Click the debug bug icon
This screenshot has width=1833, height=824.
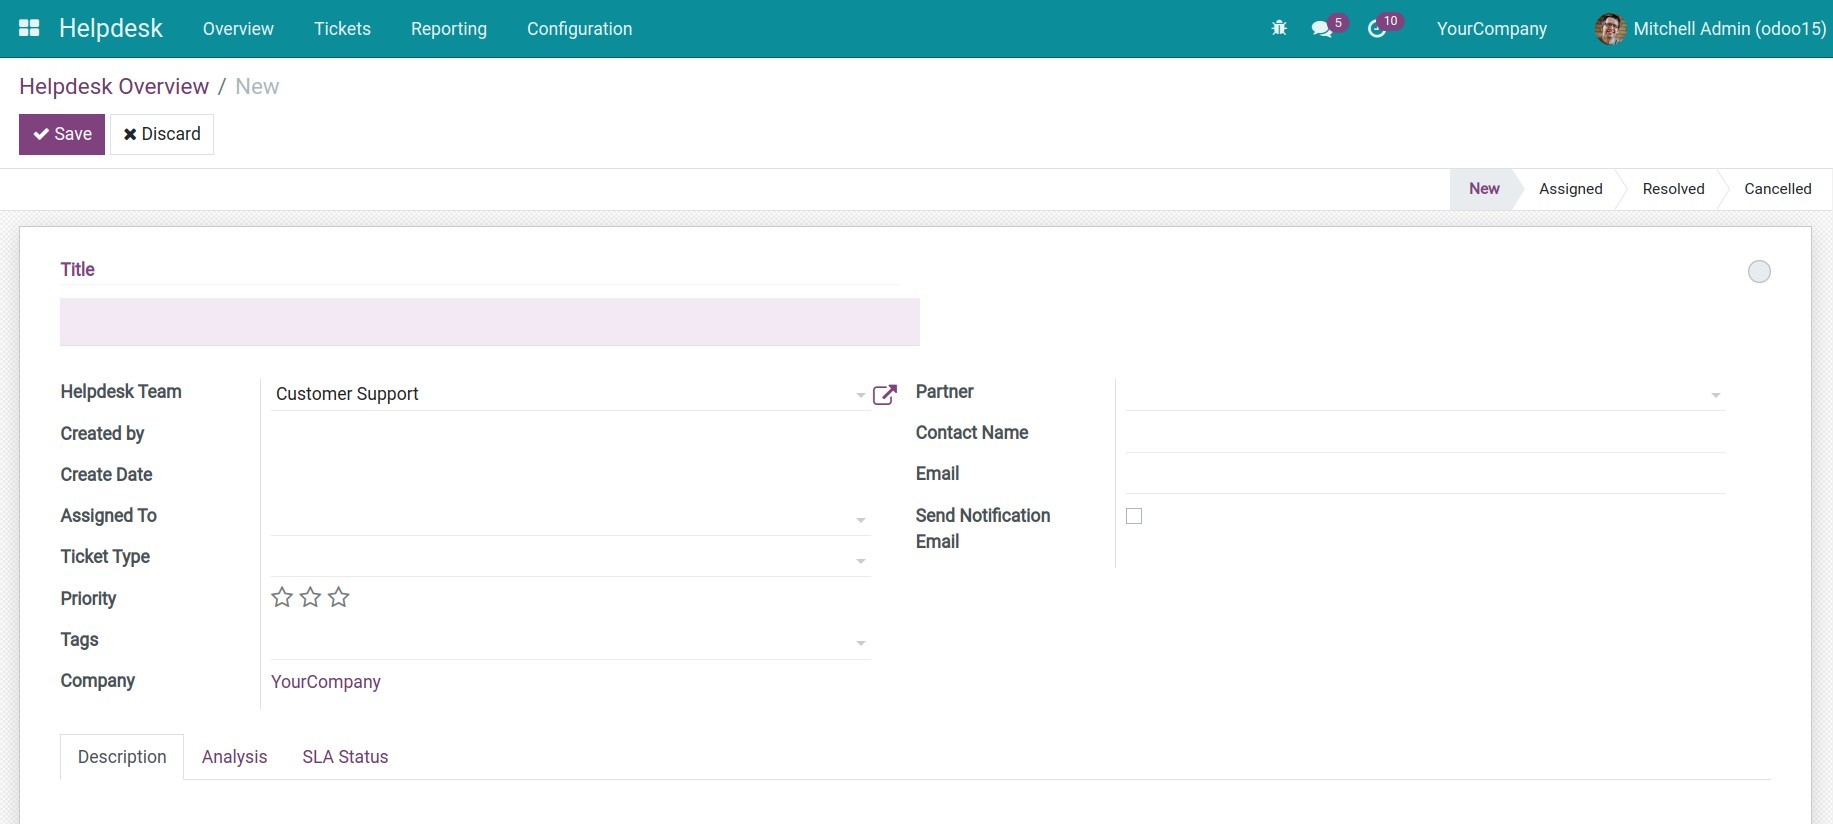coord(1278,29)
